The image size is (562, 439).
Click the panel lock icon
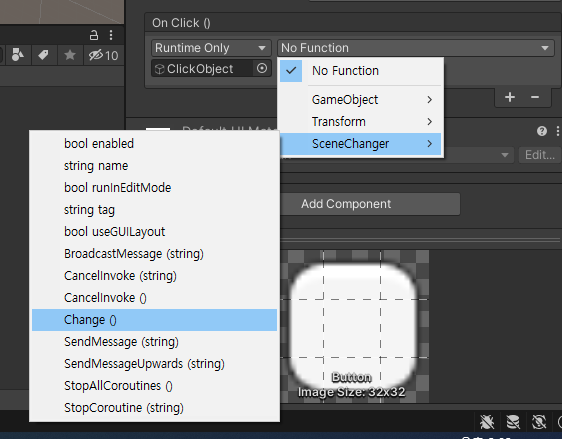(x=94, y=35)
